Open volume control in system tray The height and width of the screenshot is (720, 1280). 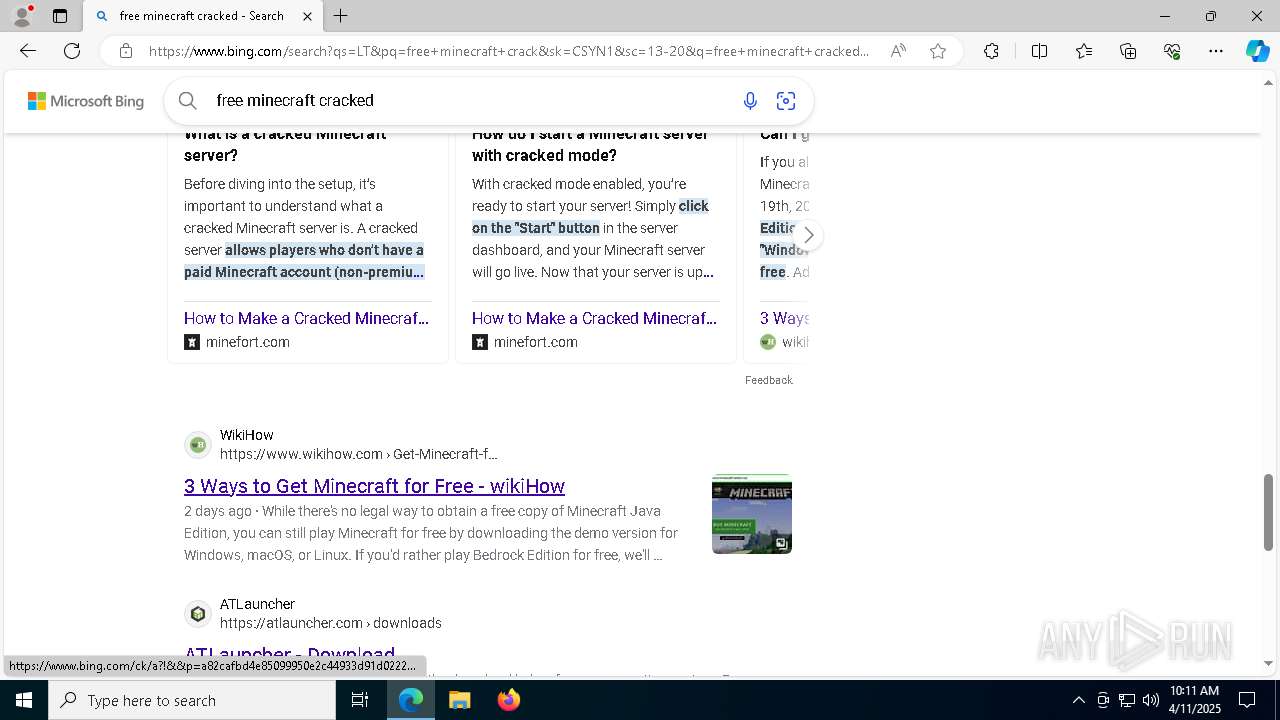pyautogui.click(x=1151, y=700)
